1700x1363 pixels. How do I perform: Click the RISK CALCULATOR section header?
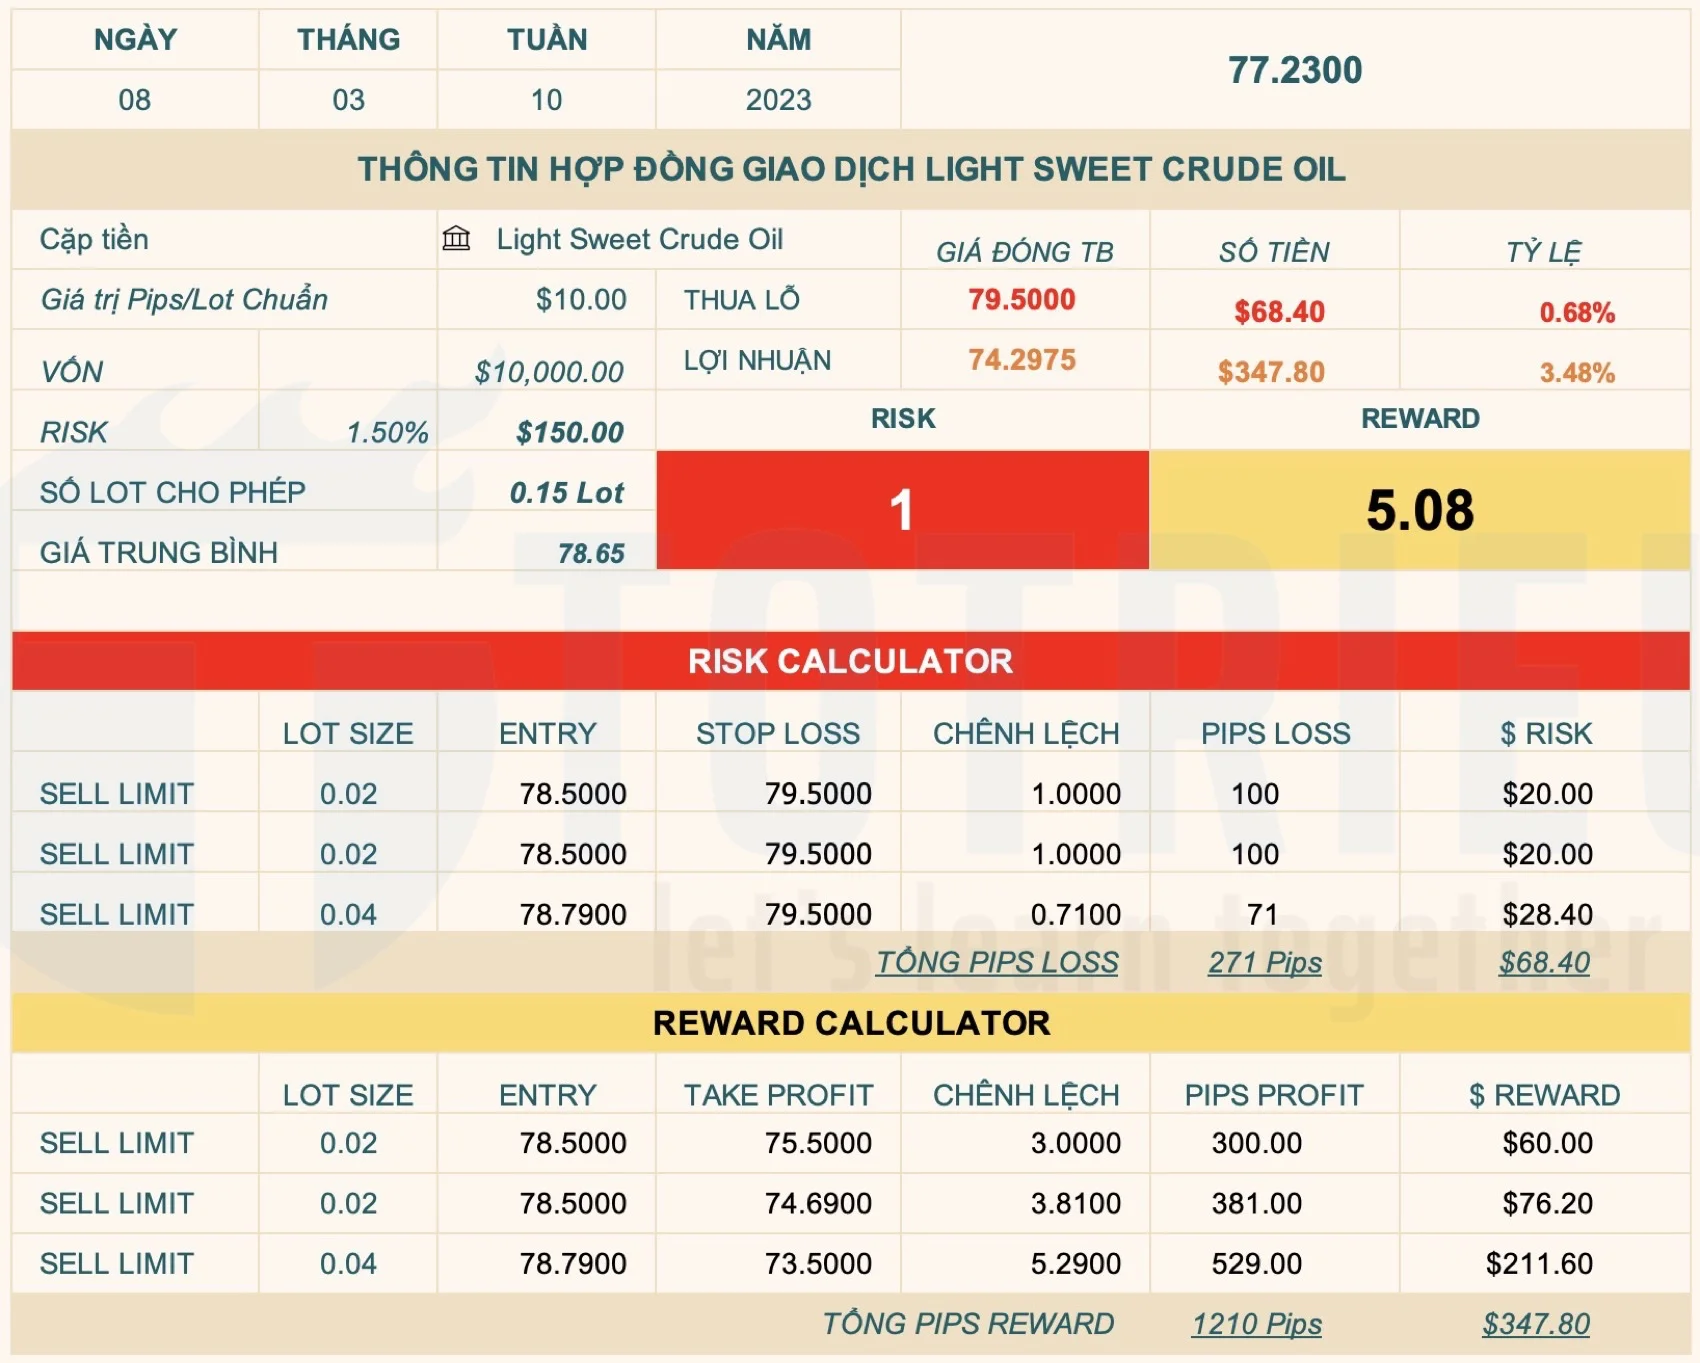tap(850, 661)
